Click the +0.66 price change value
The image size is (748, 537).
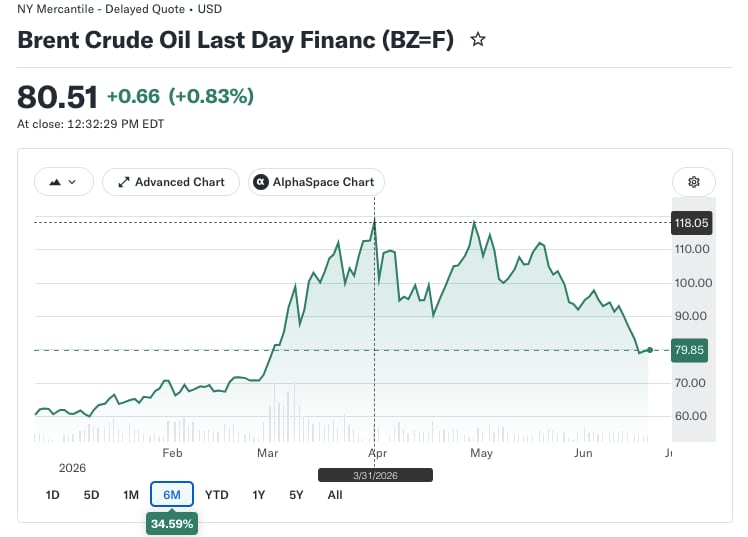coord(134,96)
